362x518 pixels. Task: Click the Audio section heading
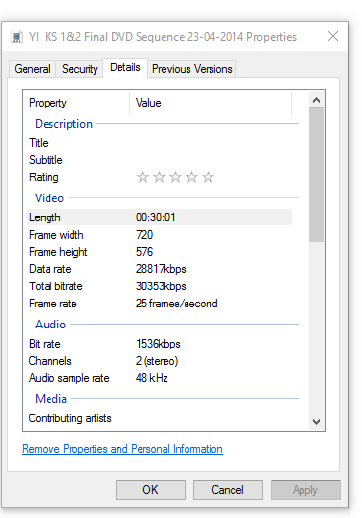(x=51, y=324)
